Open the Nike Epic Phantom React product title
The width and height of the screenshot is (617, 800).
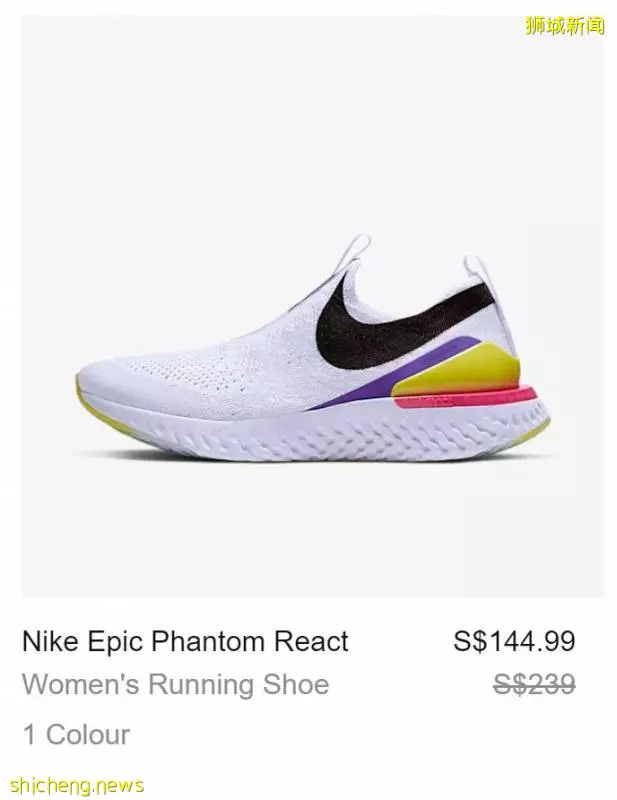tap(185, 641)
